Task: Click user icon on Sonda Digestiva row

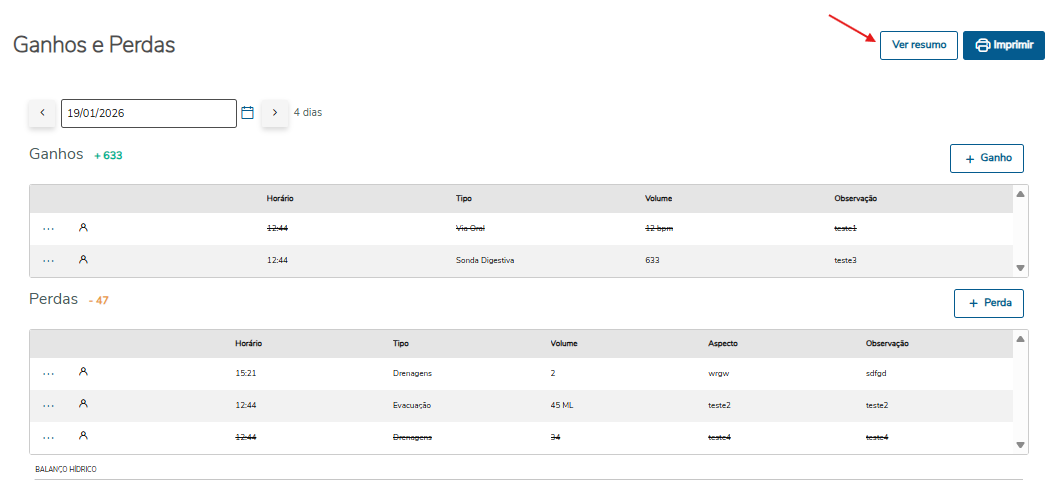Action: (x=83, y=260)
